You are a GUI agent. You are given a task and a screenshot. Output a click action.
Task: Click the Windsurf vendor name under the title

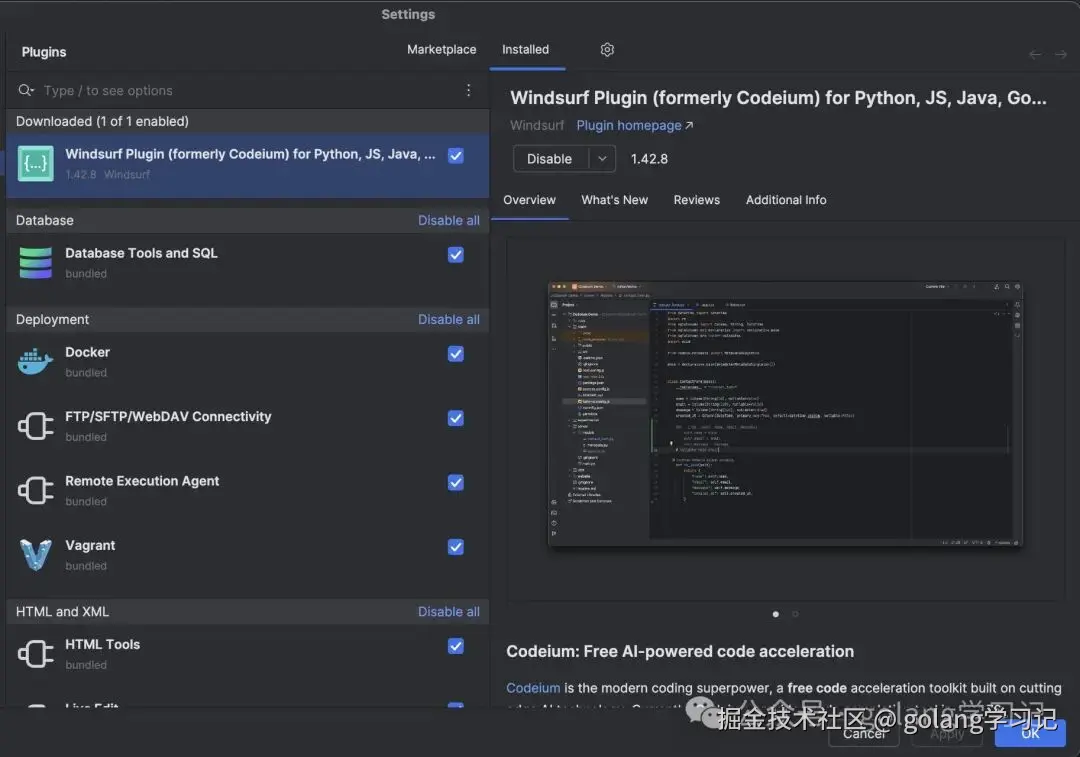[x=537, y=125]
